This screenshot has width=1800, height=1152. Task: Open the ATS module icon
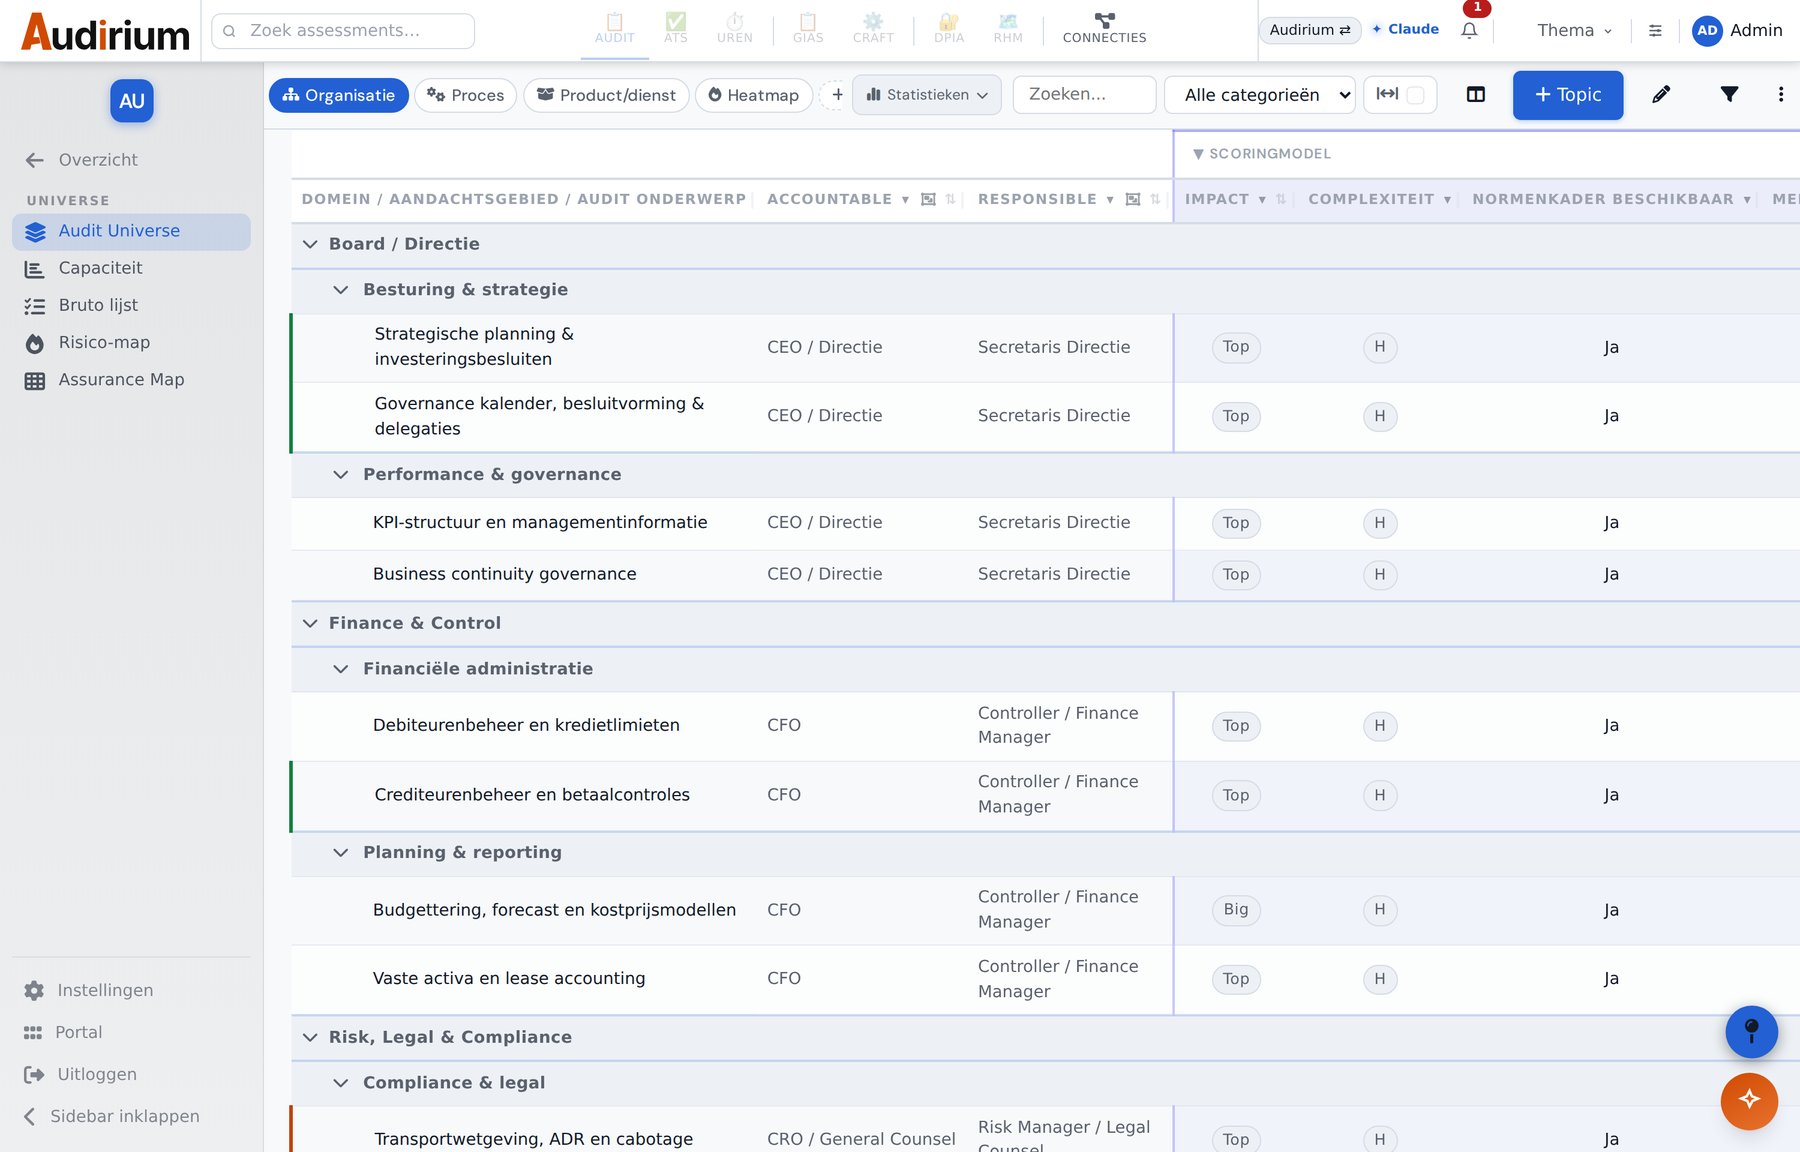[x=676, y=29]
